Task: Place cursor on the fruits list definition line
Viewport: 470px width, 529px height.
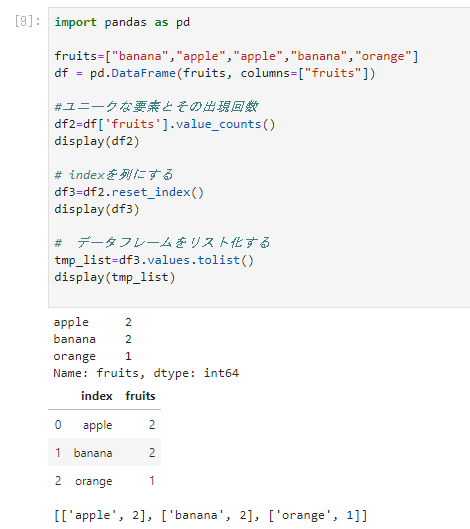Action: (236, 56)
